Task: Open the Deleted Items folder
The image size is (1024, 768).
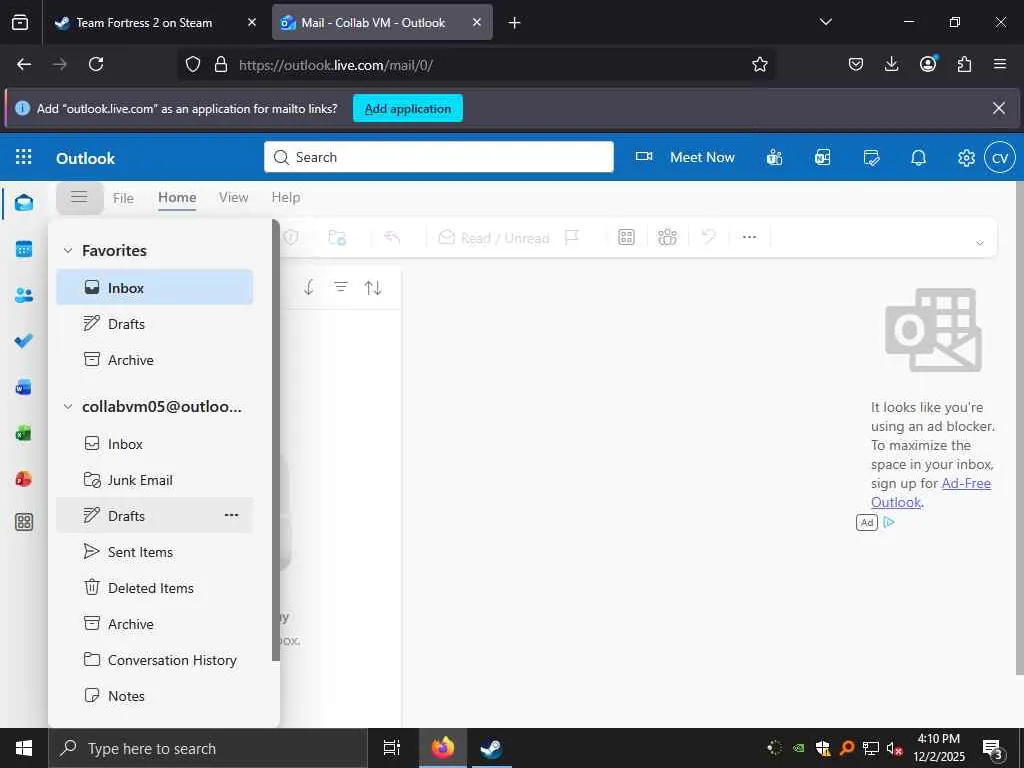Action: pos(154,588)
